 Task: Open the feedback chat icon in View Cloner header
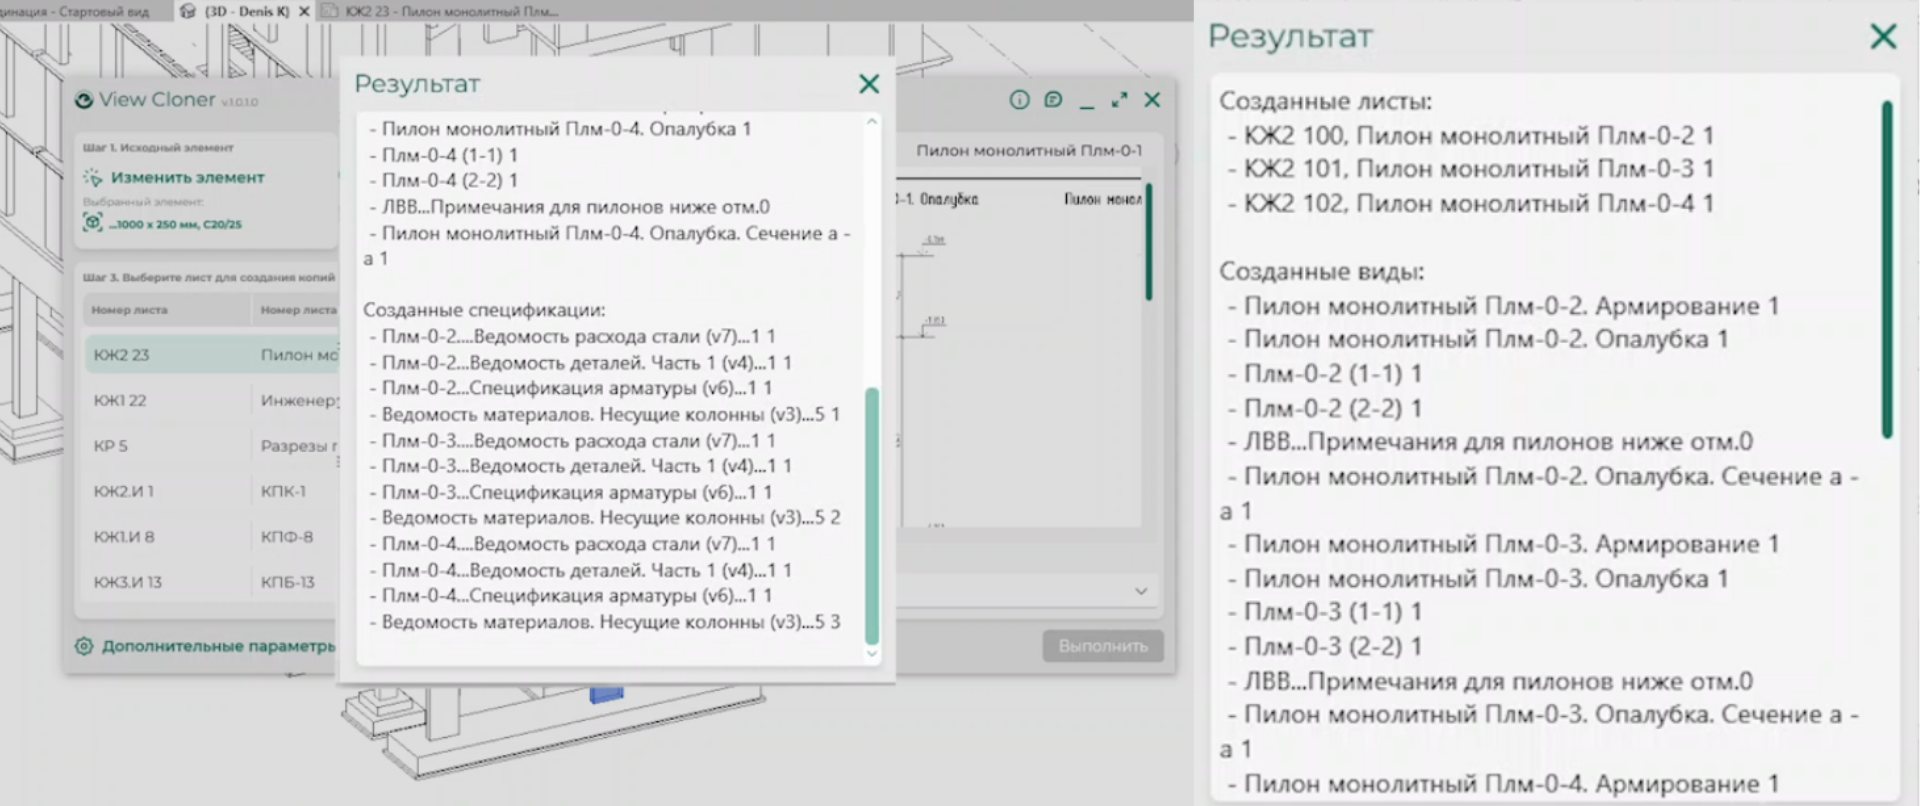coord(1053,100)
